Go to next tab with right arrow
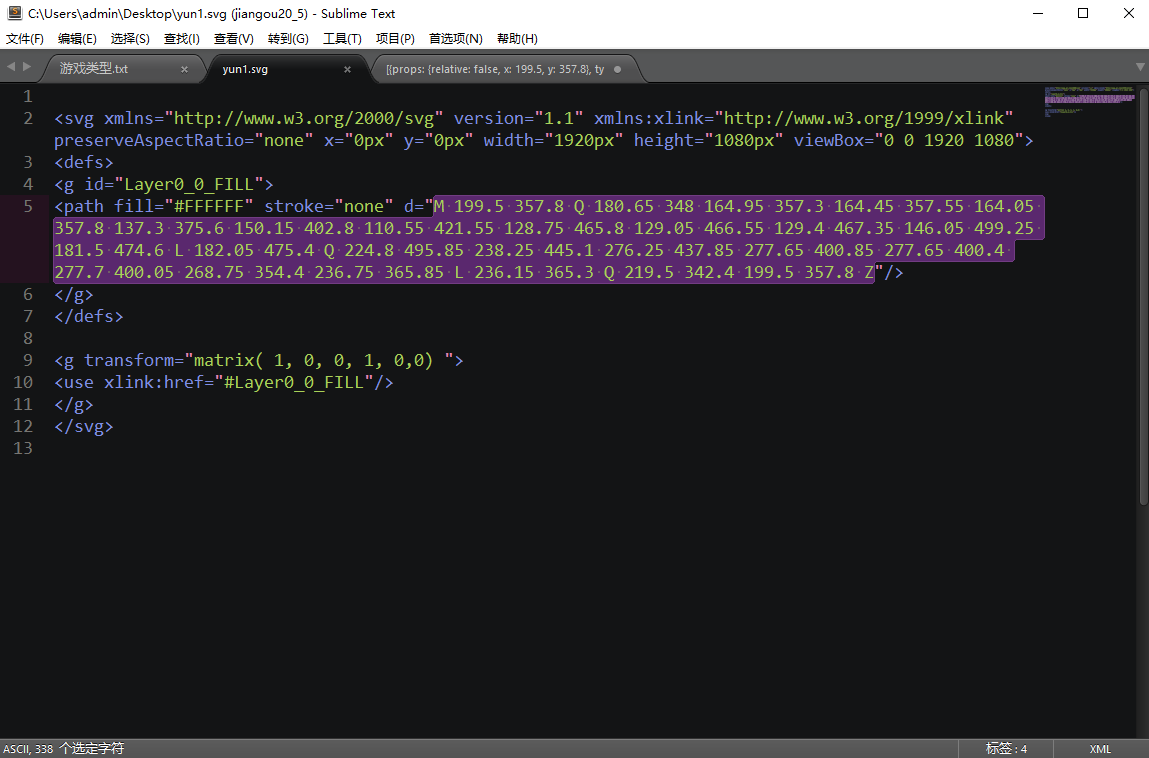The image size is (1149, 758). [27, 67]
